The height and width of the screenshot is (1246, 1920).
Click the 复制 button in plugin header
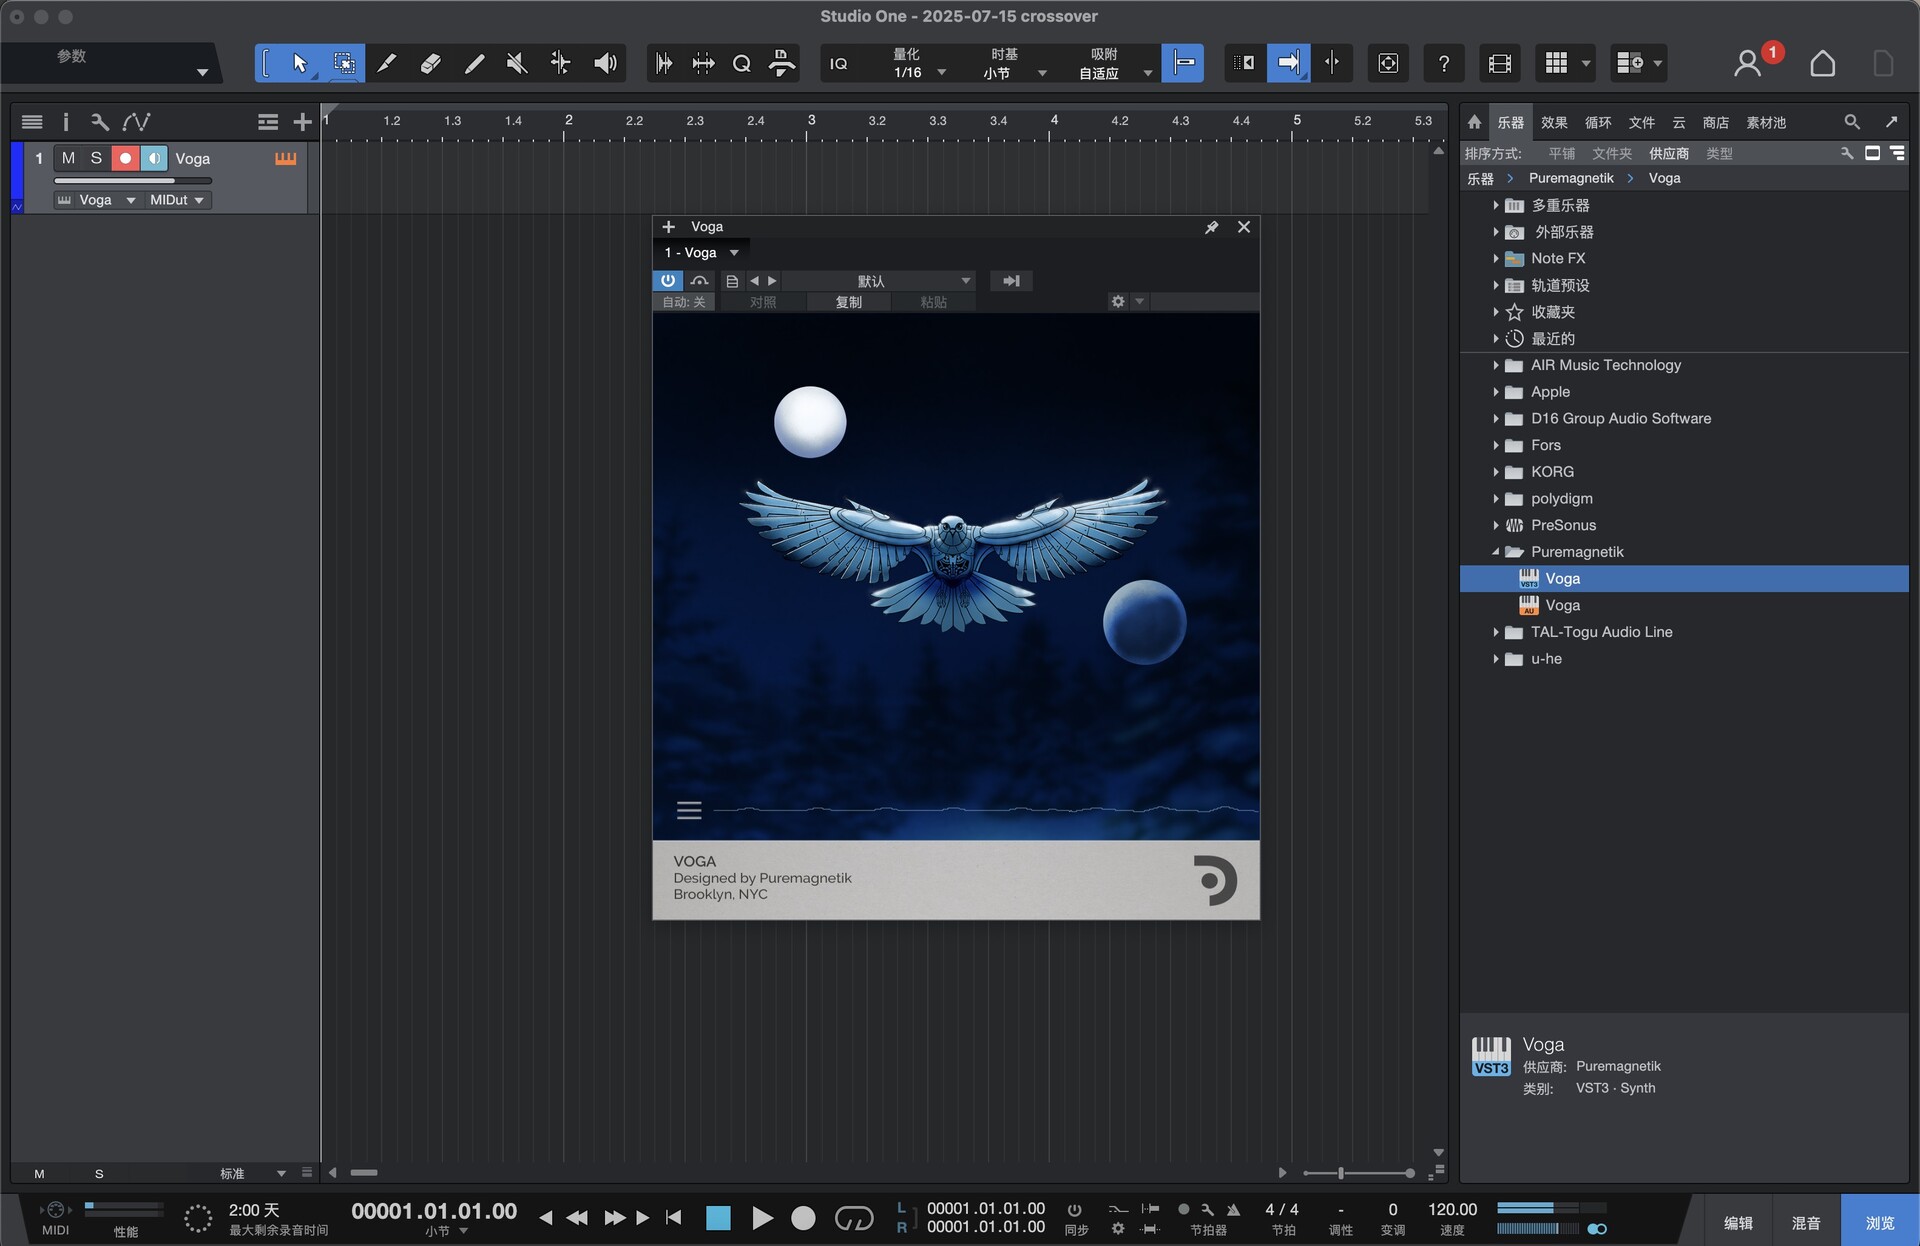click(x=849, y=302)
